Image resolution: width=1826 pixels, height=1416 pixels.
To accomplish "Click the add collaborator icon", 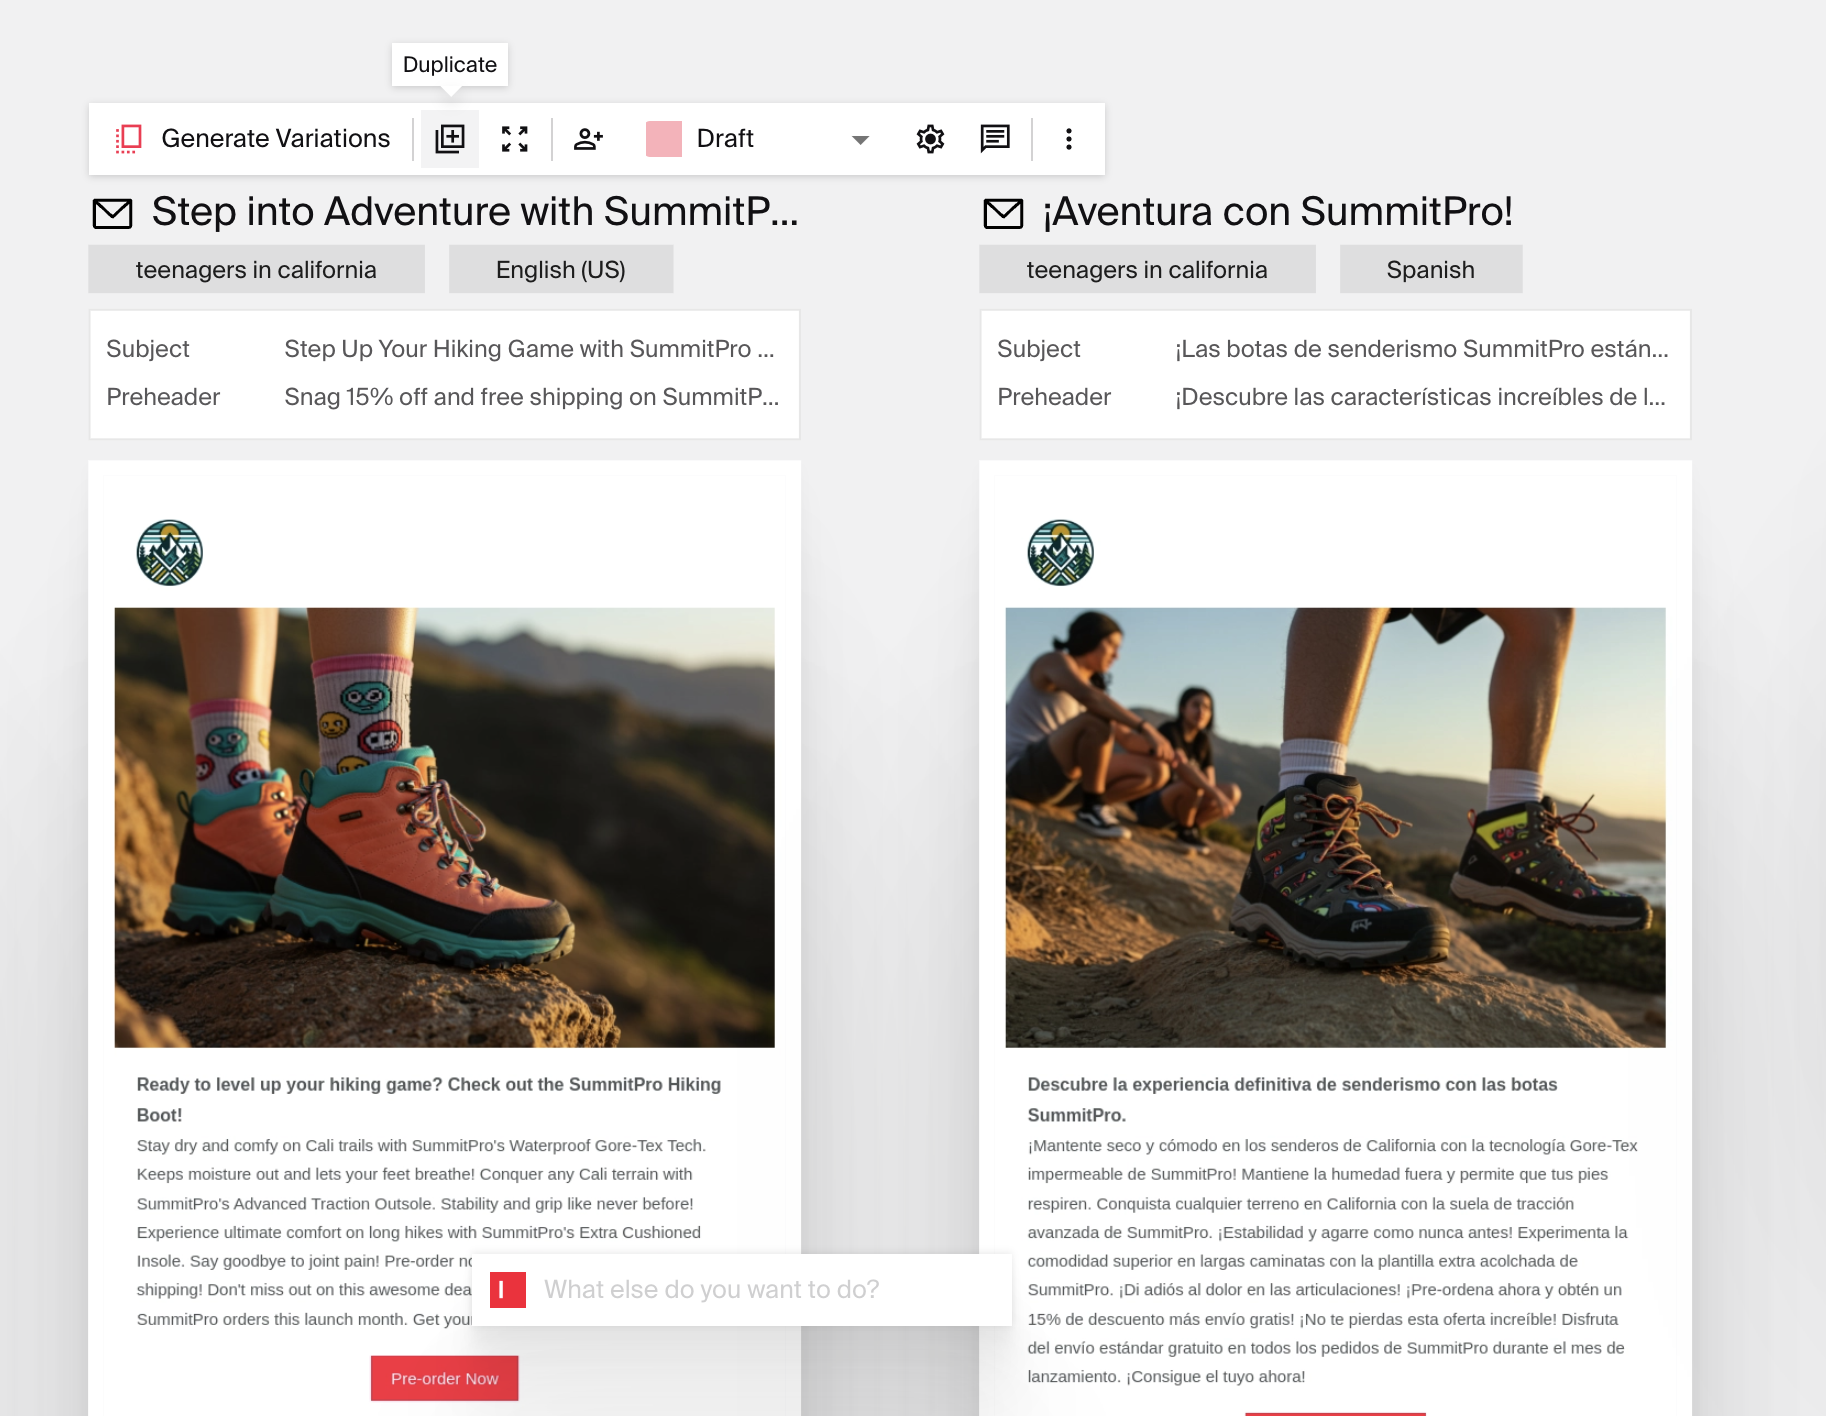I will (x=588, y=138).
